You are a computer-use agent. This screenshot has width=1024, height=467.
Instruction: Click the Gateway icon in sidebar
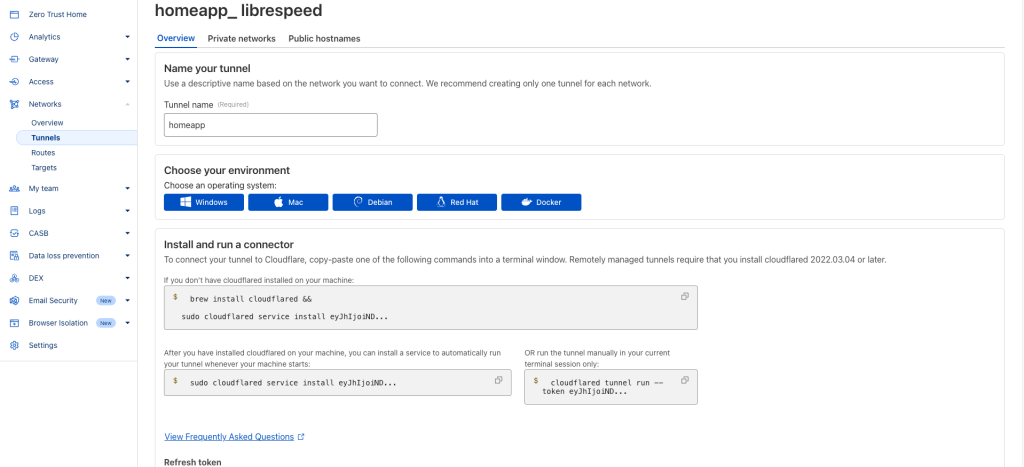[x=14, y=59]
